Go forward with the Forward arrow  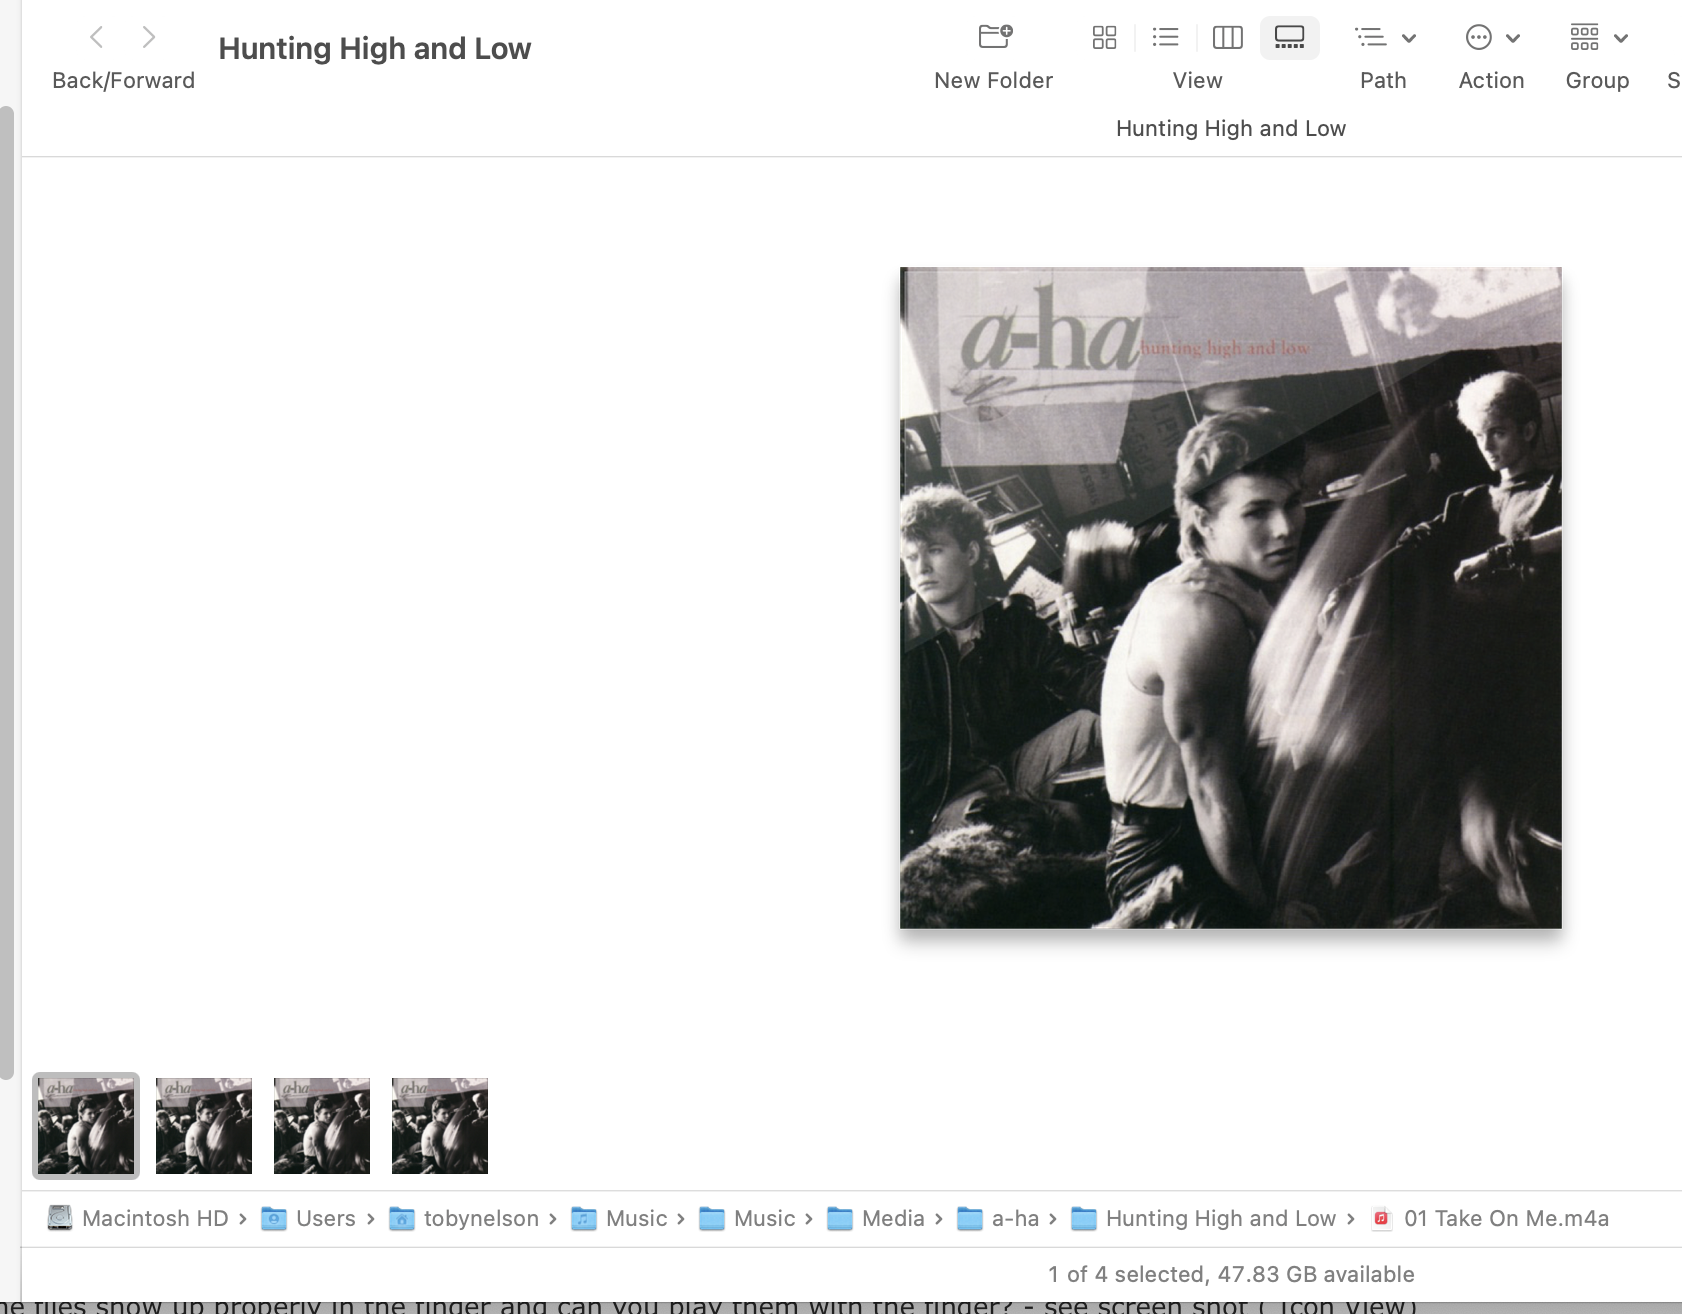pyautogui.click(x=149, y=38)
